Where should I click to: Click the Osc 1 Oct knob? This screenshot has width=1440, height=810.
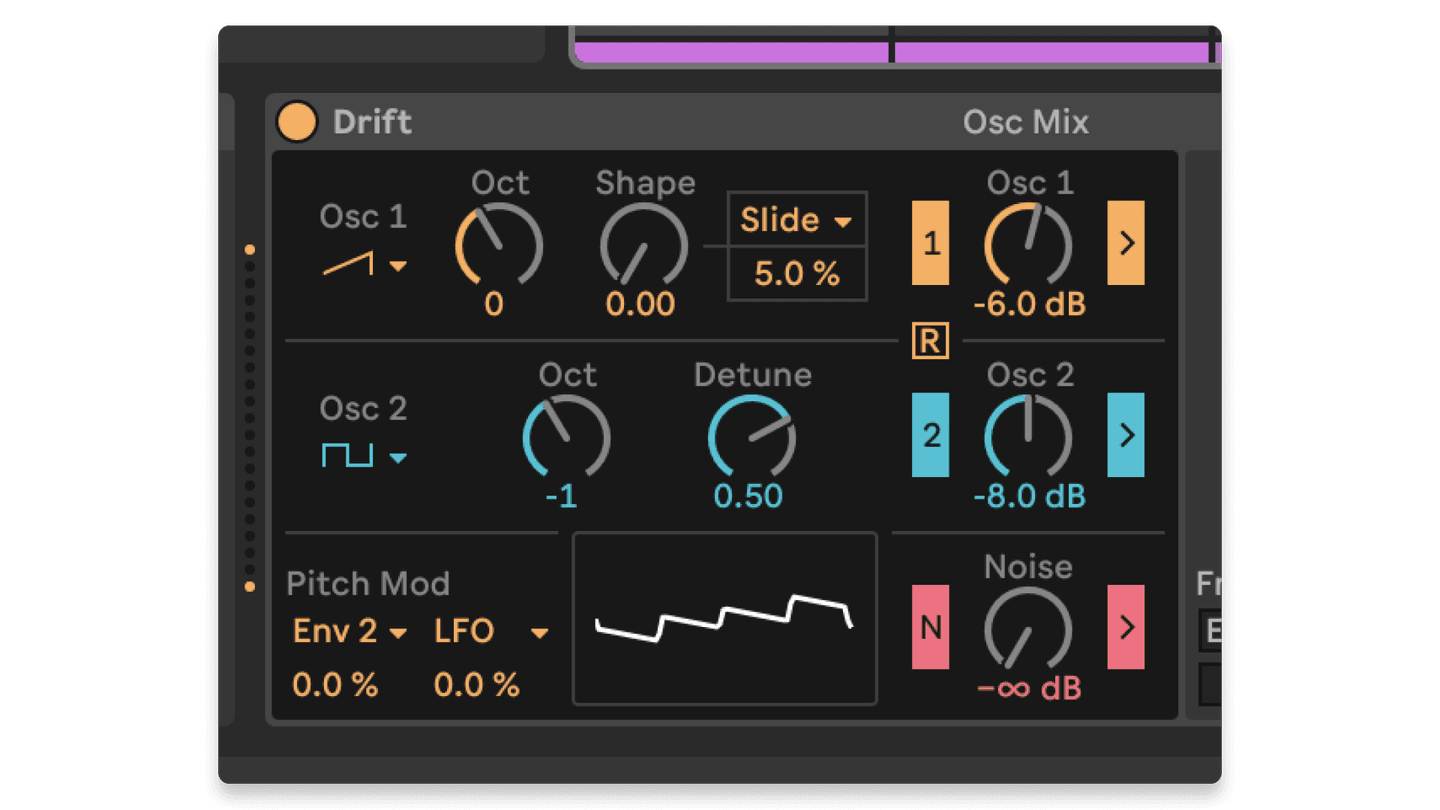tap(498, 246)
